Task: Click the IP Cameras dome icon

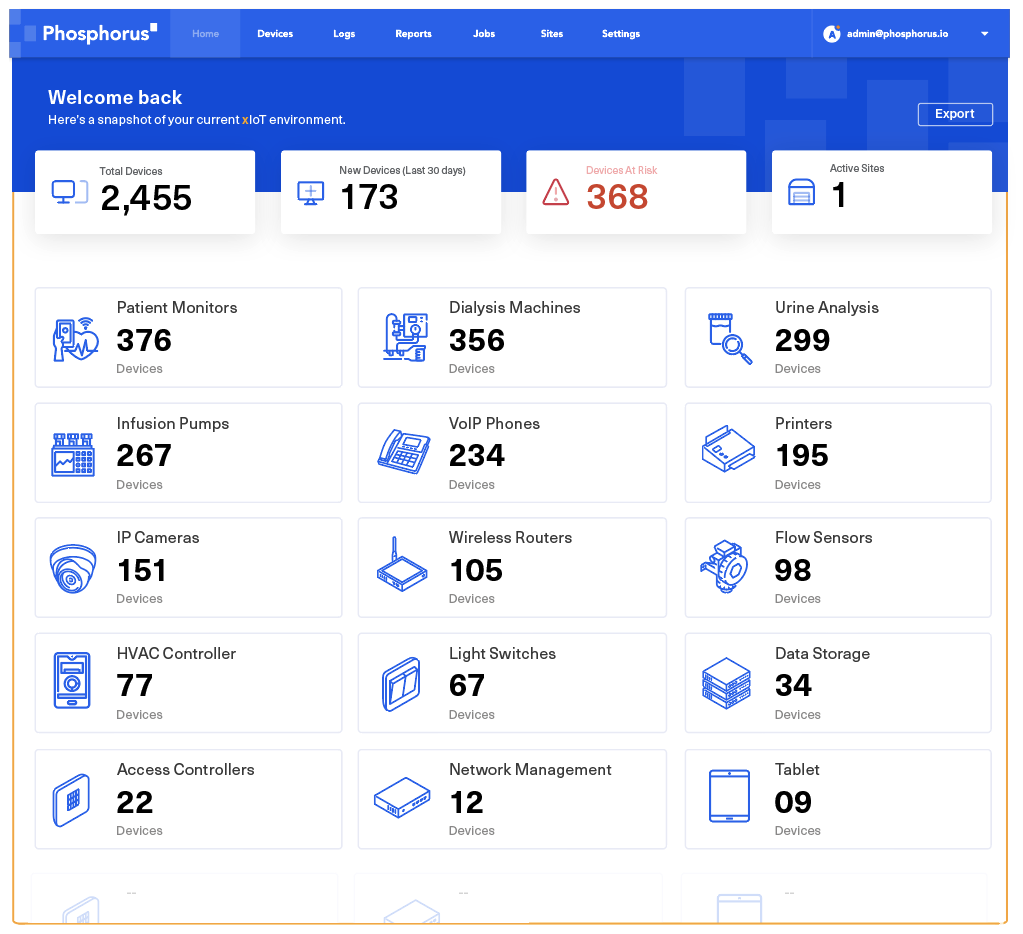Action: 73,569
